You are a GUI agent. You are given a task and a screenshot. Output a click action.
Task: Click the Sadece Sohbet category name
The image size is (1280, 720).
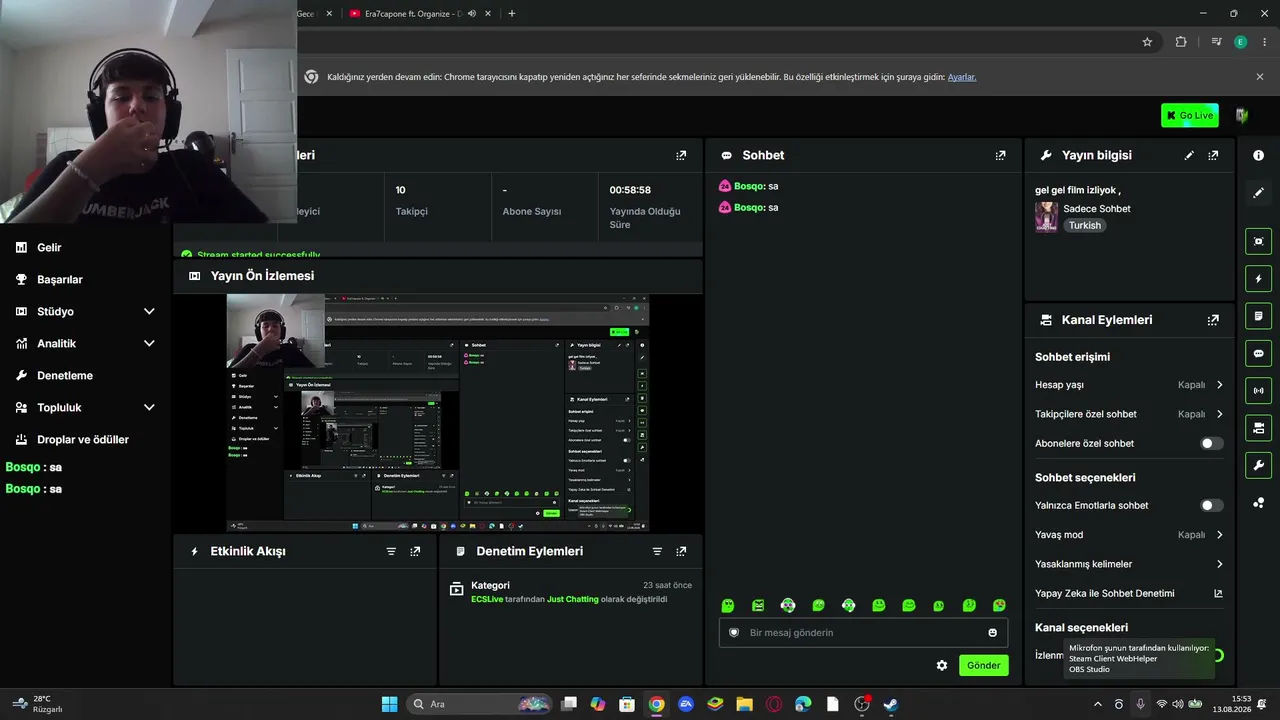(1097, 209)
